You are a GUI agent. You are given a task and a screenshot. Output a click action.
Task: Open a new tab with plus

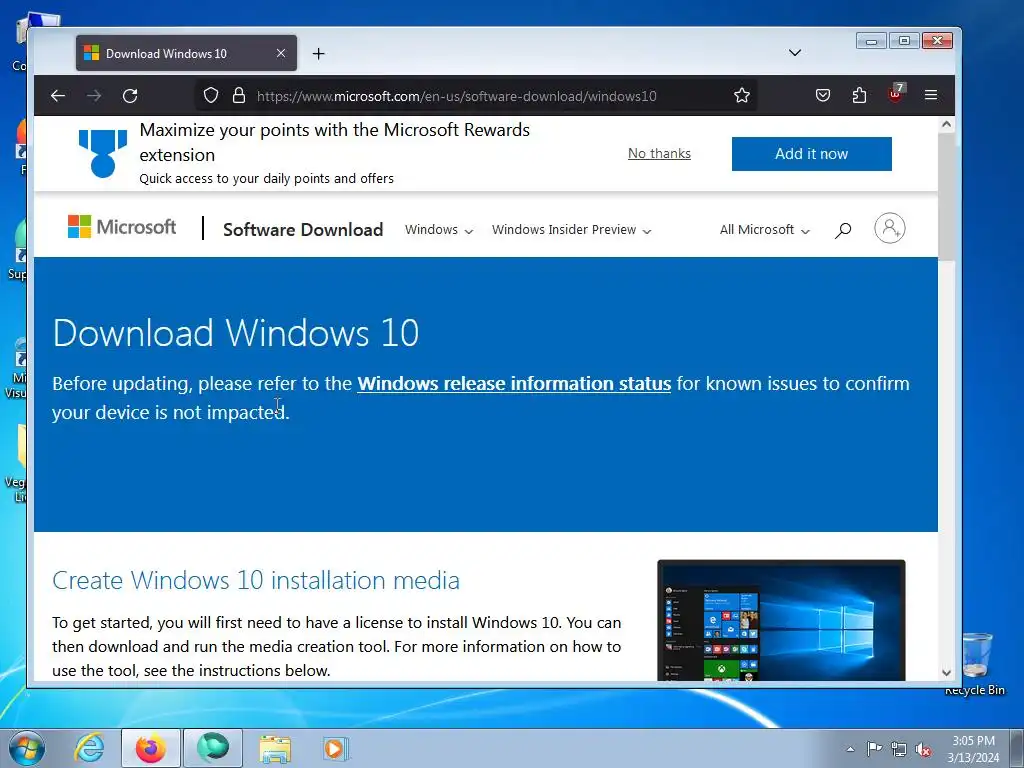tap(319, 54)
